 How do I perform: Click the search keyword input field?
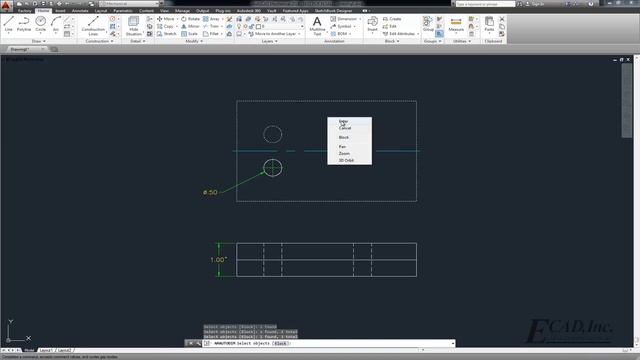485,4
